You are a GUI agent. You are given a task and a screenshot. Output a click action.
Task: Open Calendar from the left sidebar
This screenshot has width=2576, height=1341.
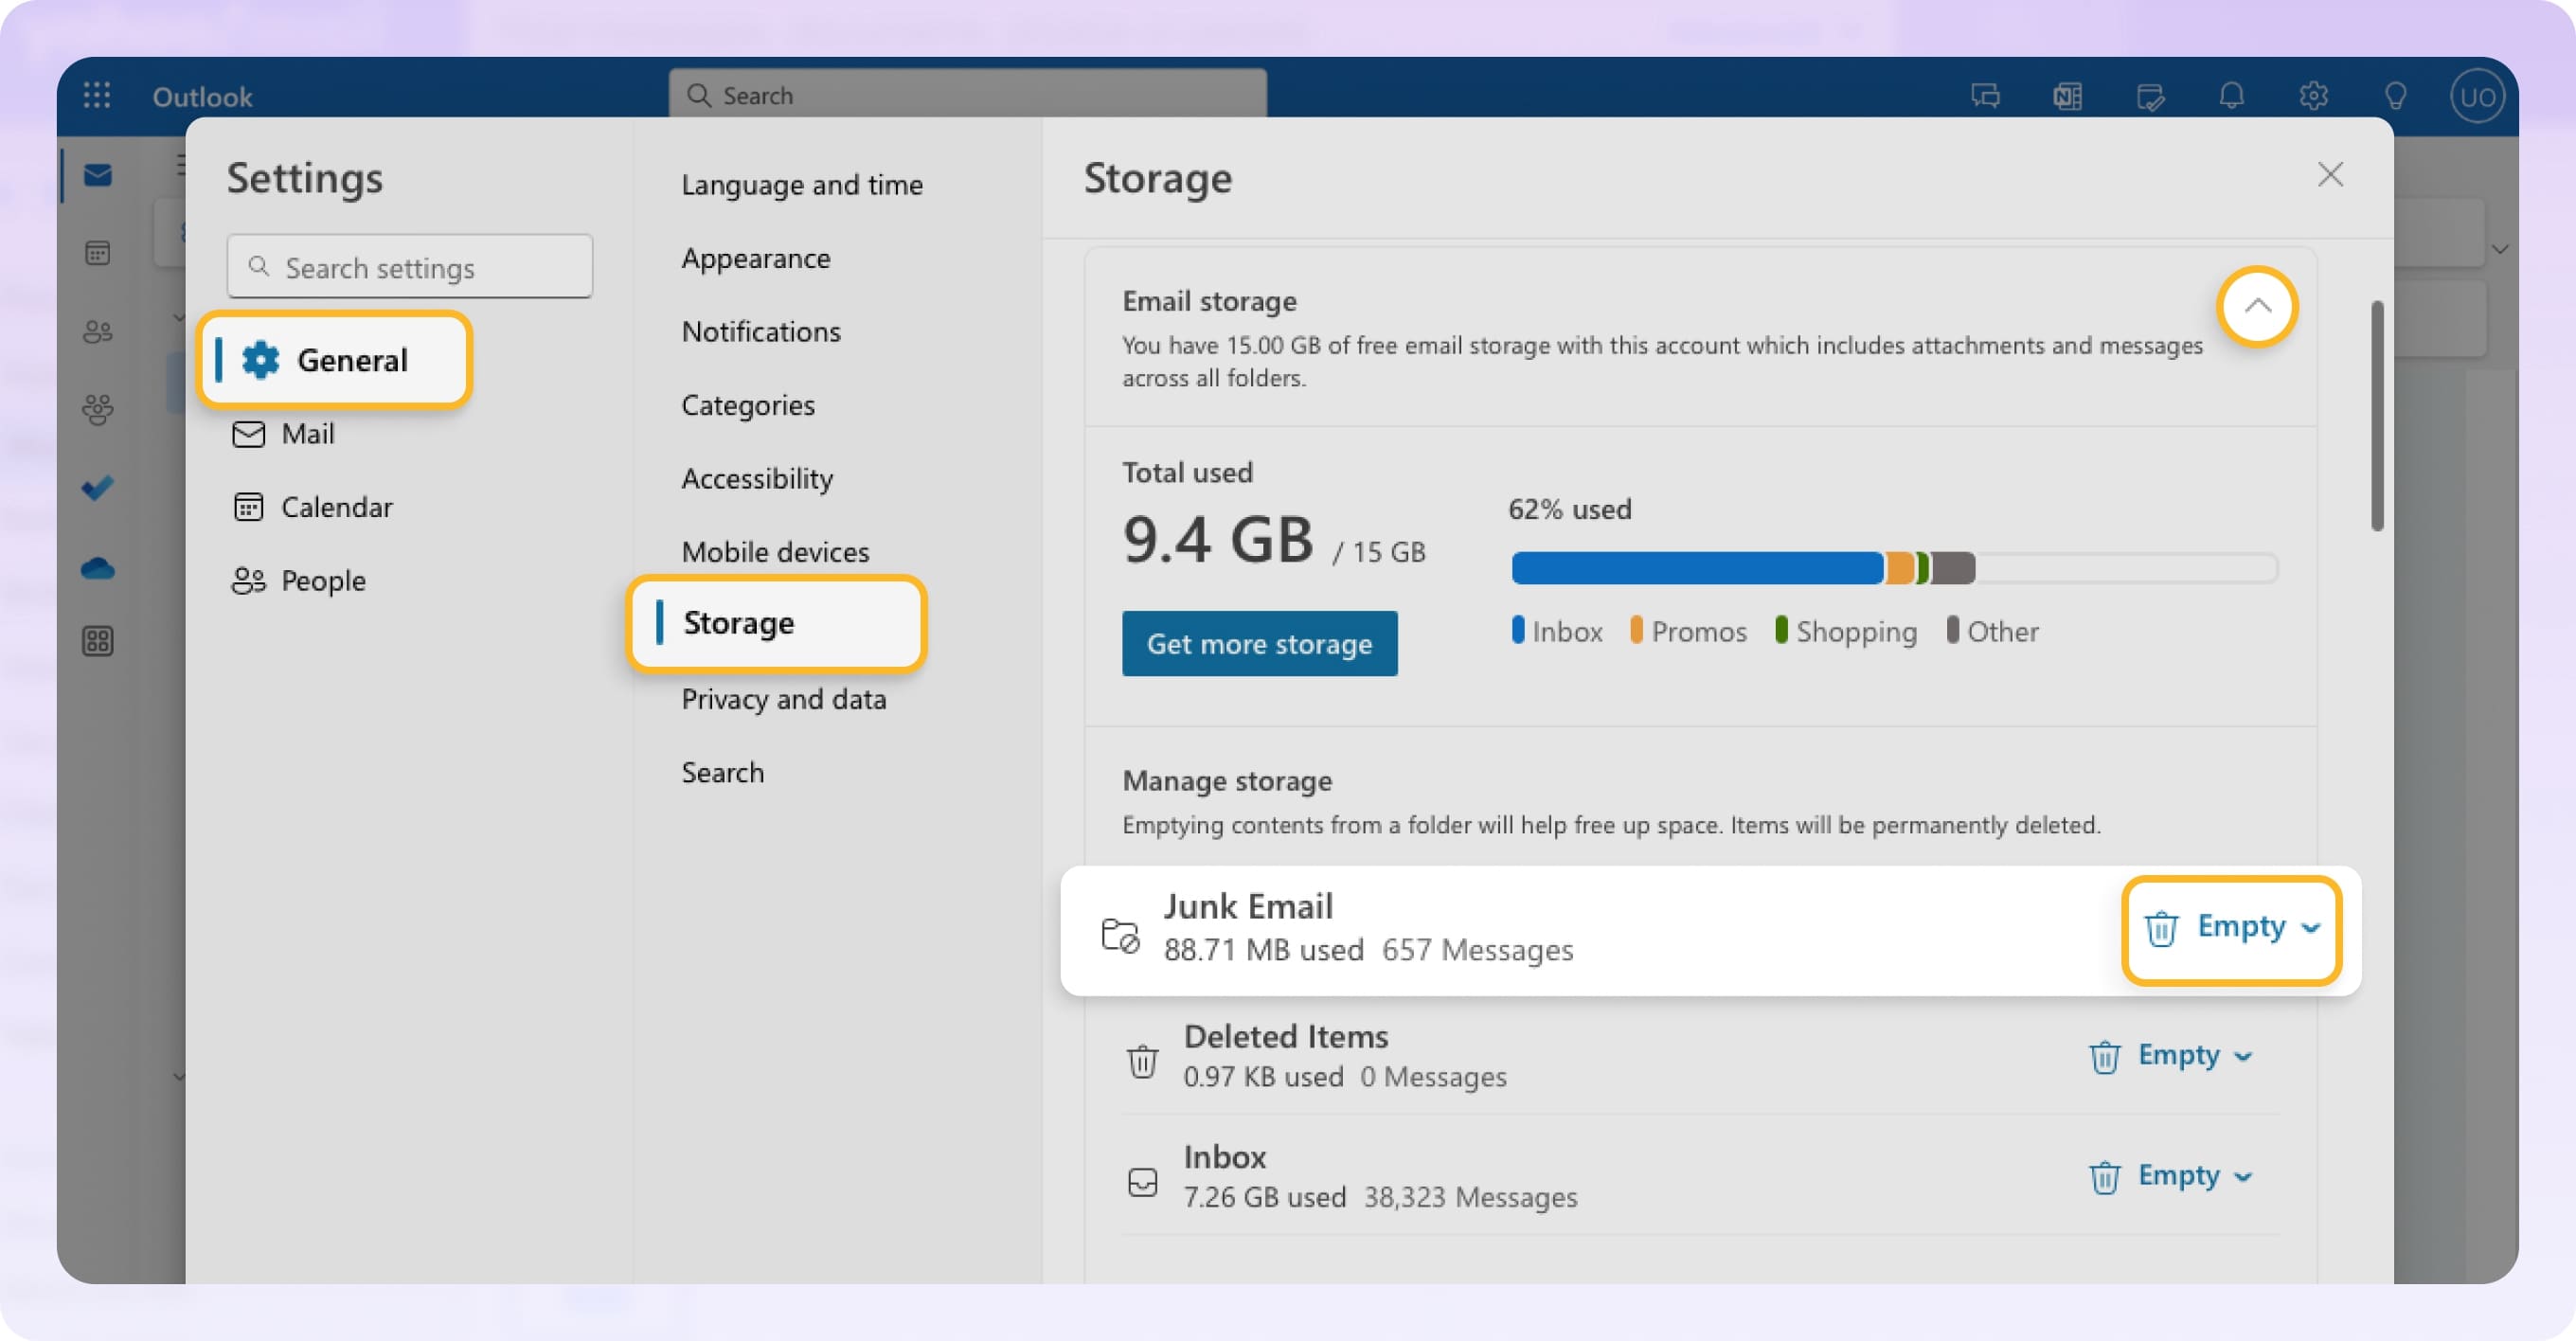(97, 253)
